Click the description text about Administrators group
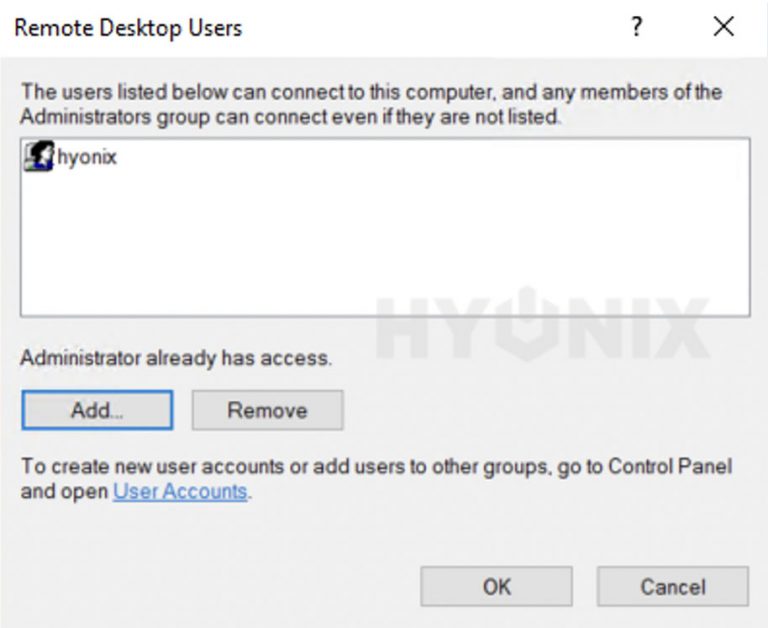This screenshot has height=628, width=768. pos(371,104)
